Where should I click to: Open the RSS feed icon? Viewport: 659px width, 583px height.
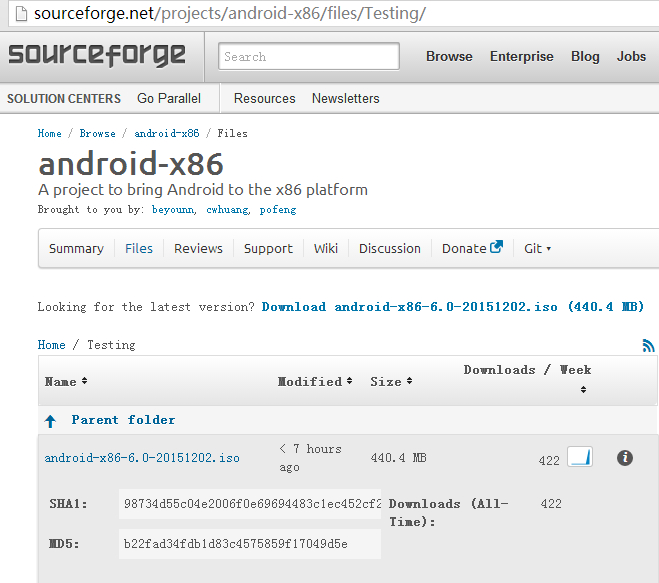(x=648, y=345)
